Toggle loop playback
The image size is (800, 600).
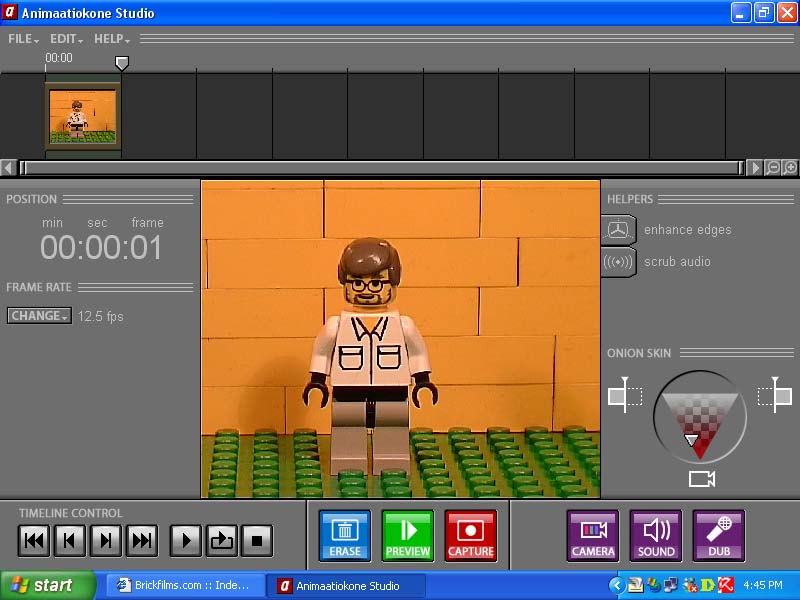click(x=220, y=540)
